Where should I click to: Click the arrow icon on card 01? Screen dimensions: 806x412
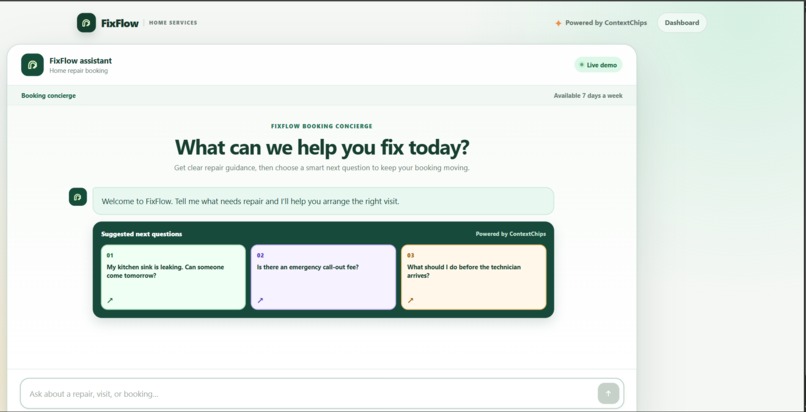(109, 301)
